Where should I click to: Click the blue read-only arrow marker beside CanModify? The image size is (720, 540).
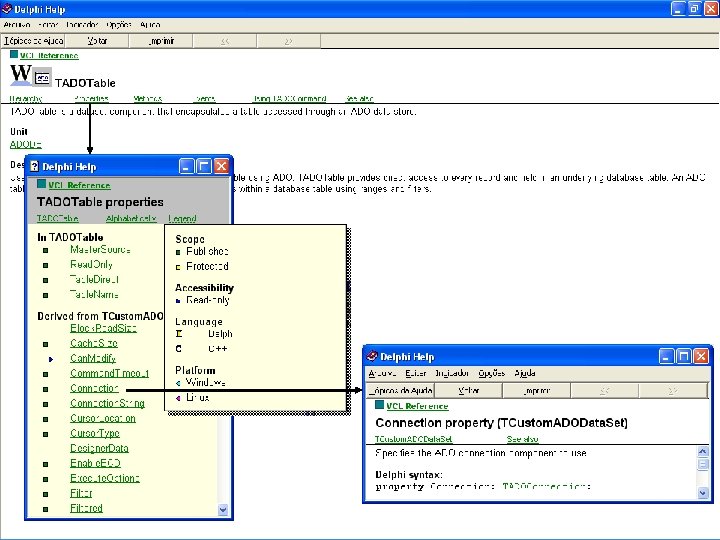pos(51,359)
